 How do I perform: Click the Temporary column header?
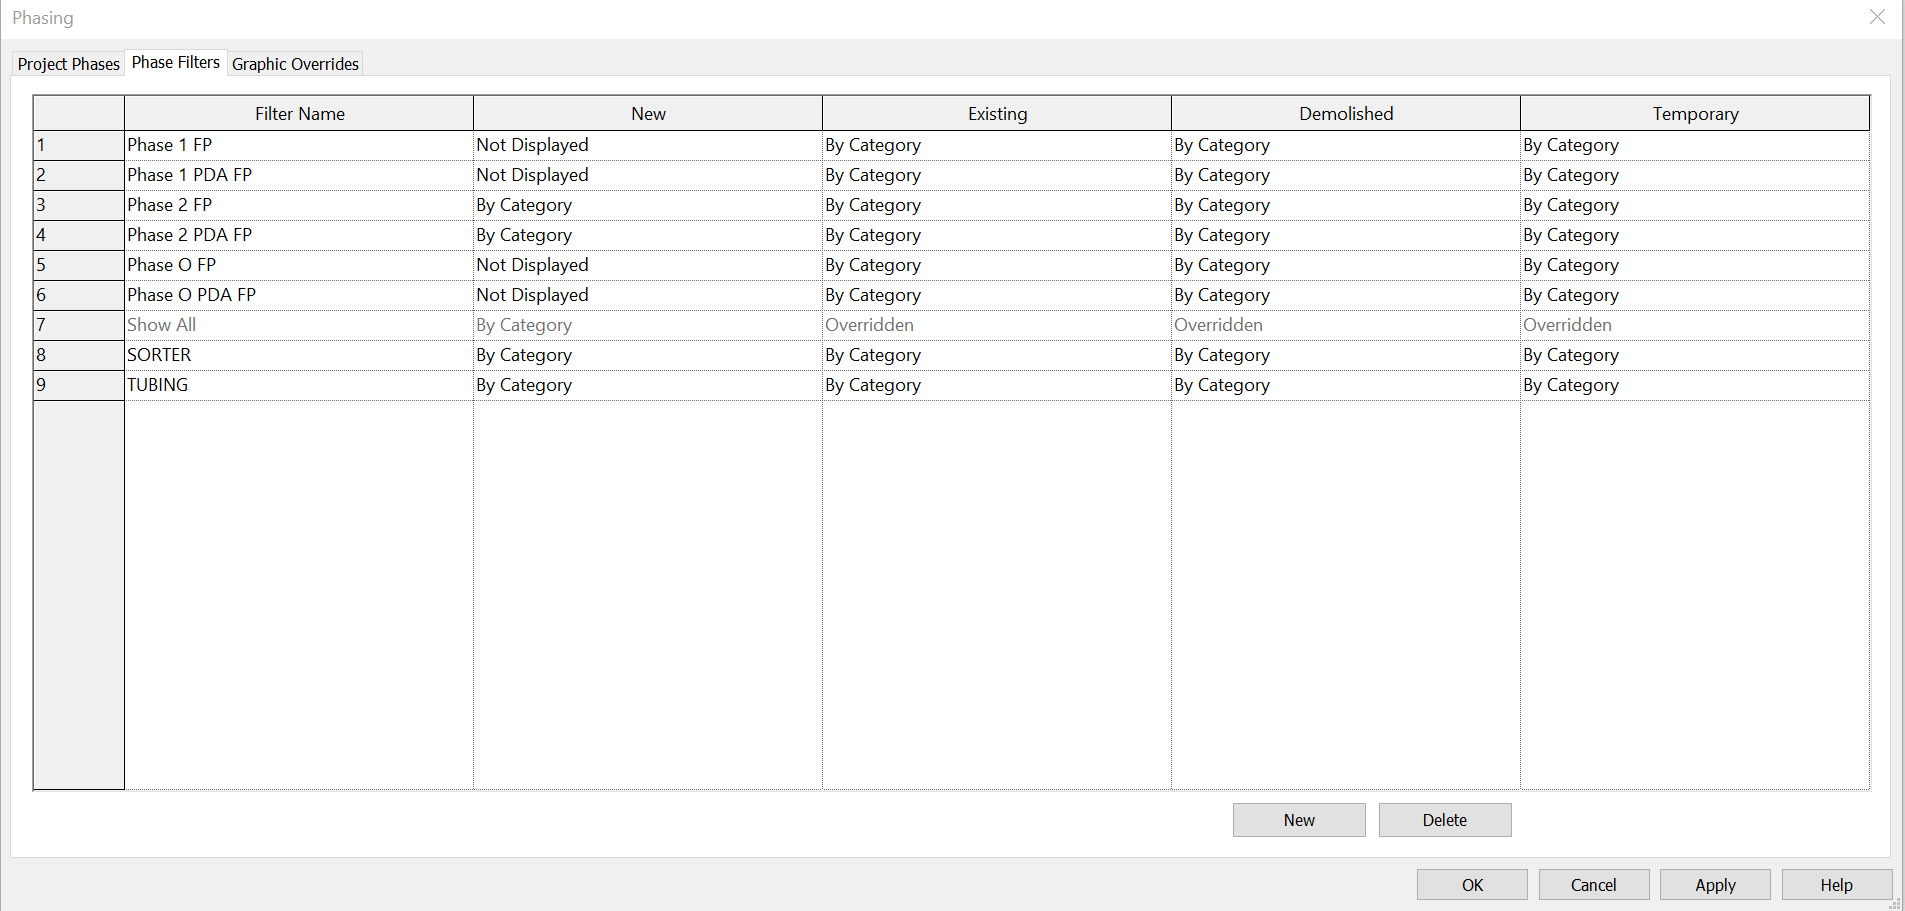1695,113
